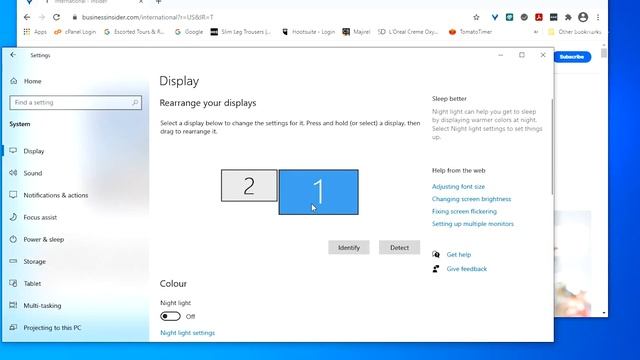Image resolution: width=640 pixels, height=360 pixels.
Task: Click the Chrome address bar URL
Action: [x=147, y=17]
